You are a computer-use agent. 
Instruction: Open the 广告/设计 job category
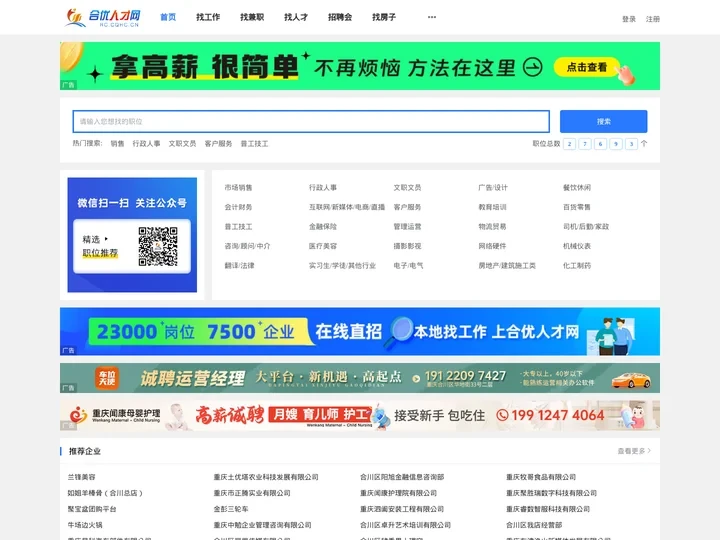point(493,187)
